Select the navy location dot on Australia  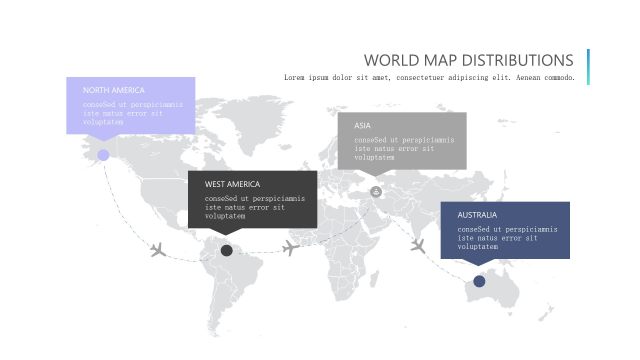coord(479,281)
